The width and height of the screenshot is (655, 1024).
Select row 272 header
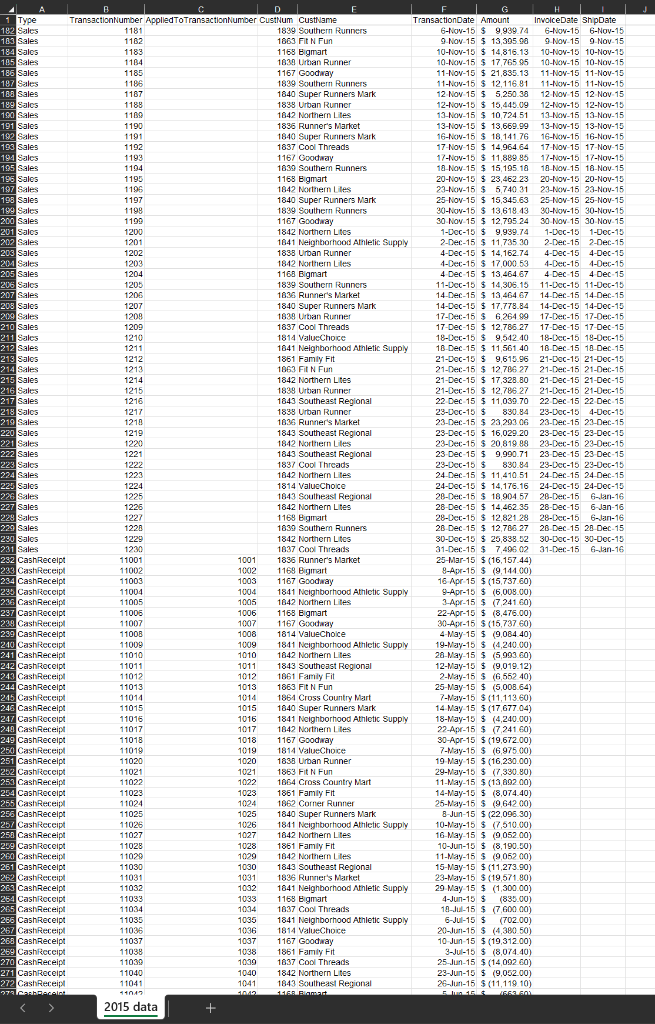click(x=8, y=983)
